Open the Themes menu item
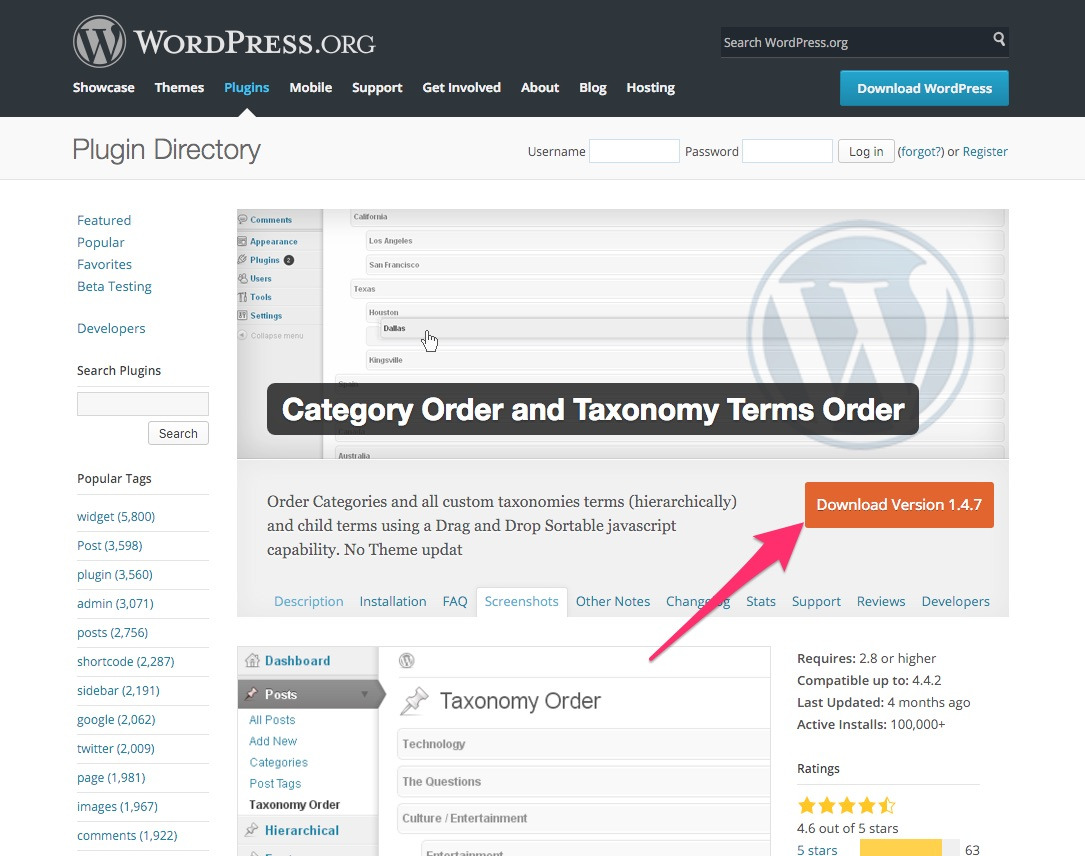This screenshot has width=1085, height=856. click(179, 87)
